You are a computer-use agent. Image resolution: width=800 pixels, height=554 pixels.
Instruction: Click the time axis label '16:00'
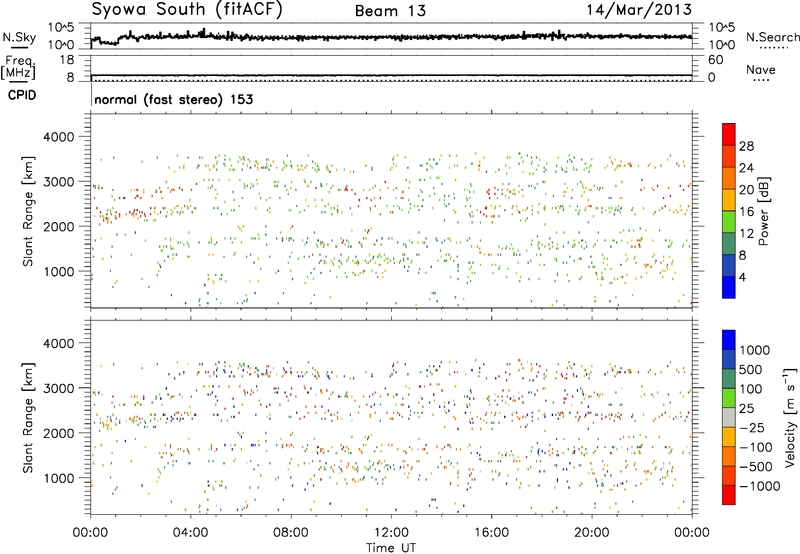(x=491, y=532)
